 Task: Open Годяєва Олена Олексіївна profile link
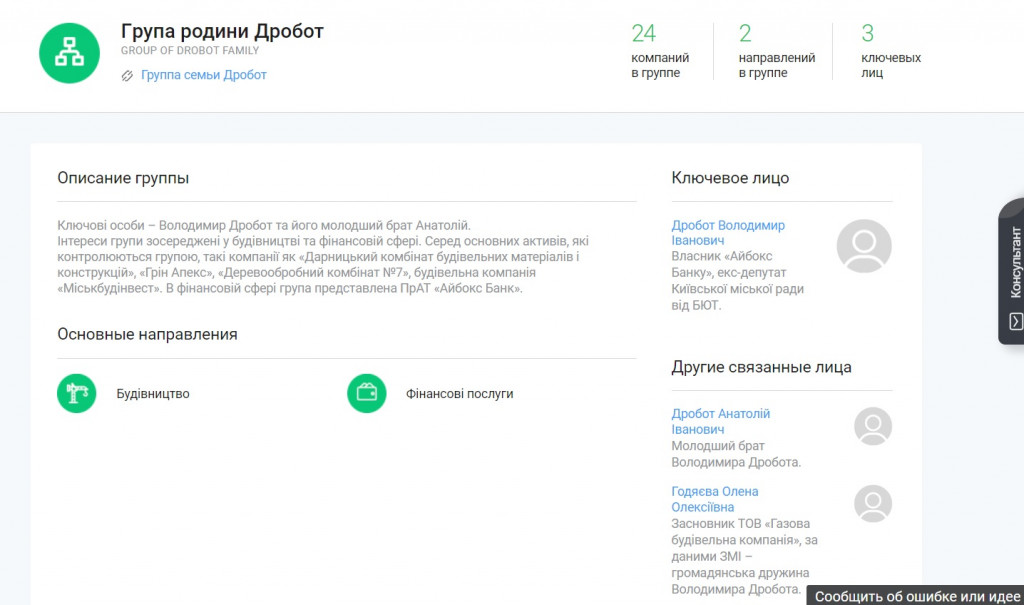[714, 499]
